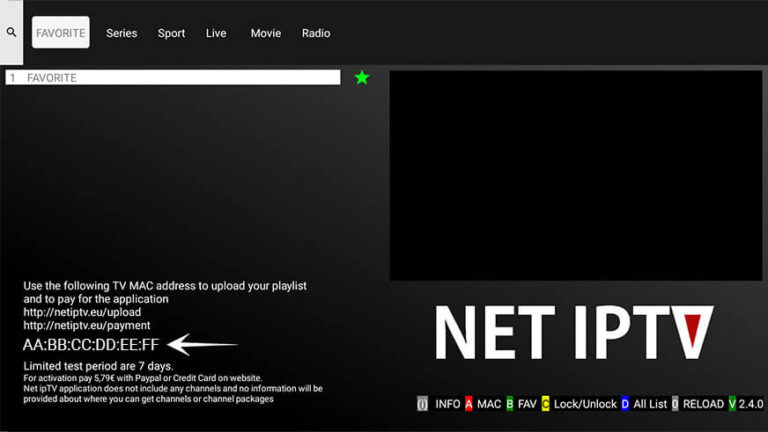Open the Live category

click(x=216, y=33)
